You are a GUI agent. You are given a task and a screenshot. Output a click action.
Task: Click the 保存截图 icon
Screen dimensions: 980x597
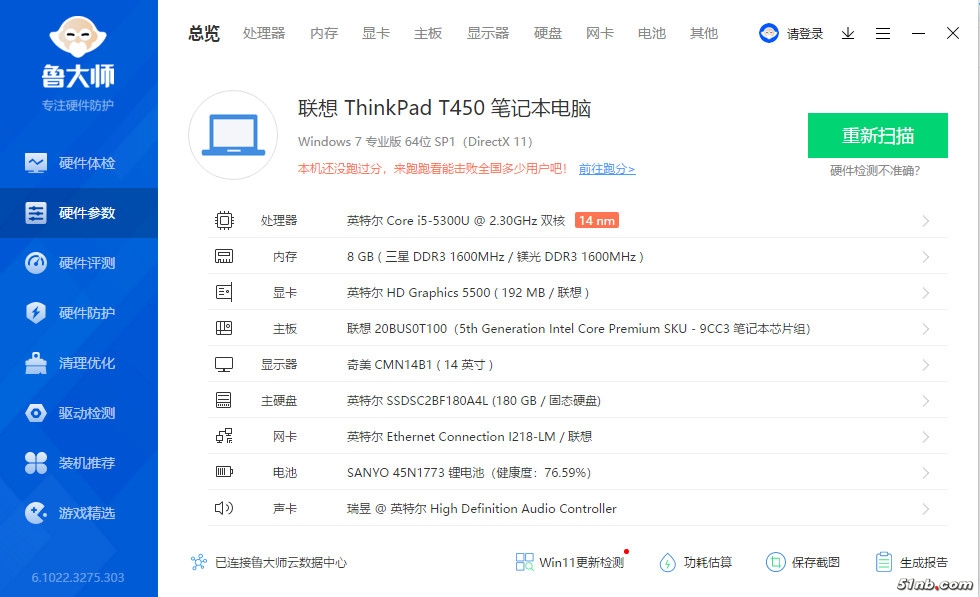(775, 562)
